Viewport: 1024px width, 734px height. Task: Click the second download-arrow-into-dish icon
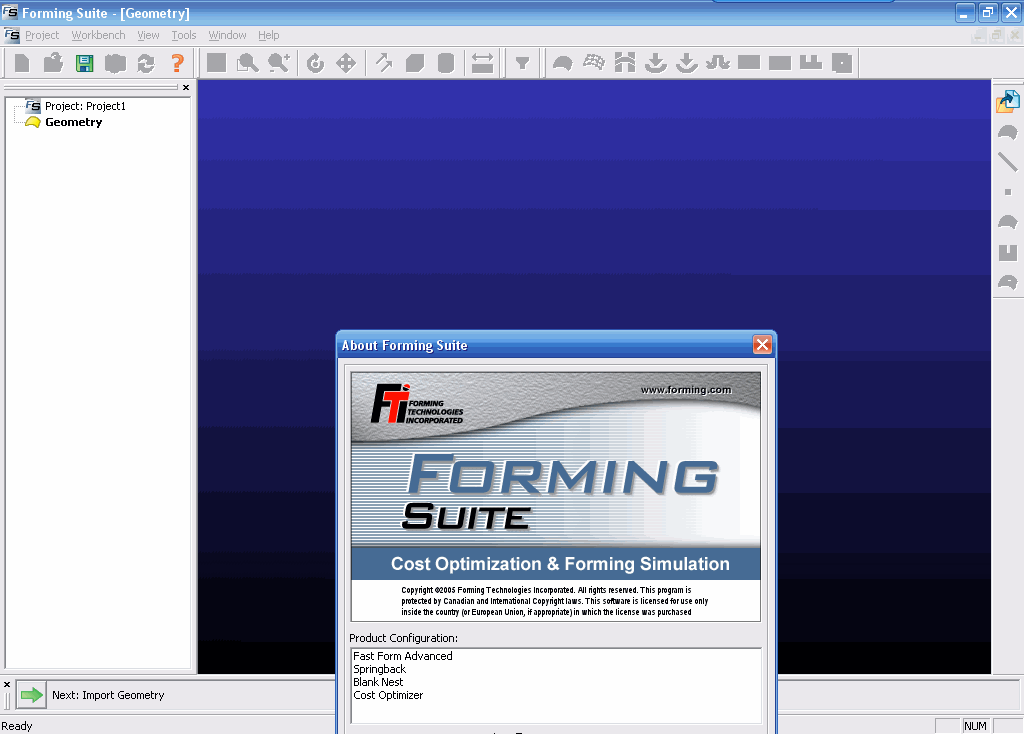coord(686,63)
